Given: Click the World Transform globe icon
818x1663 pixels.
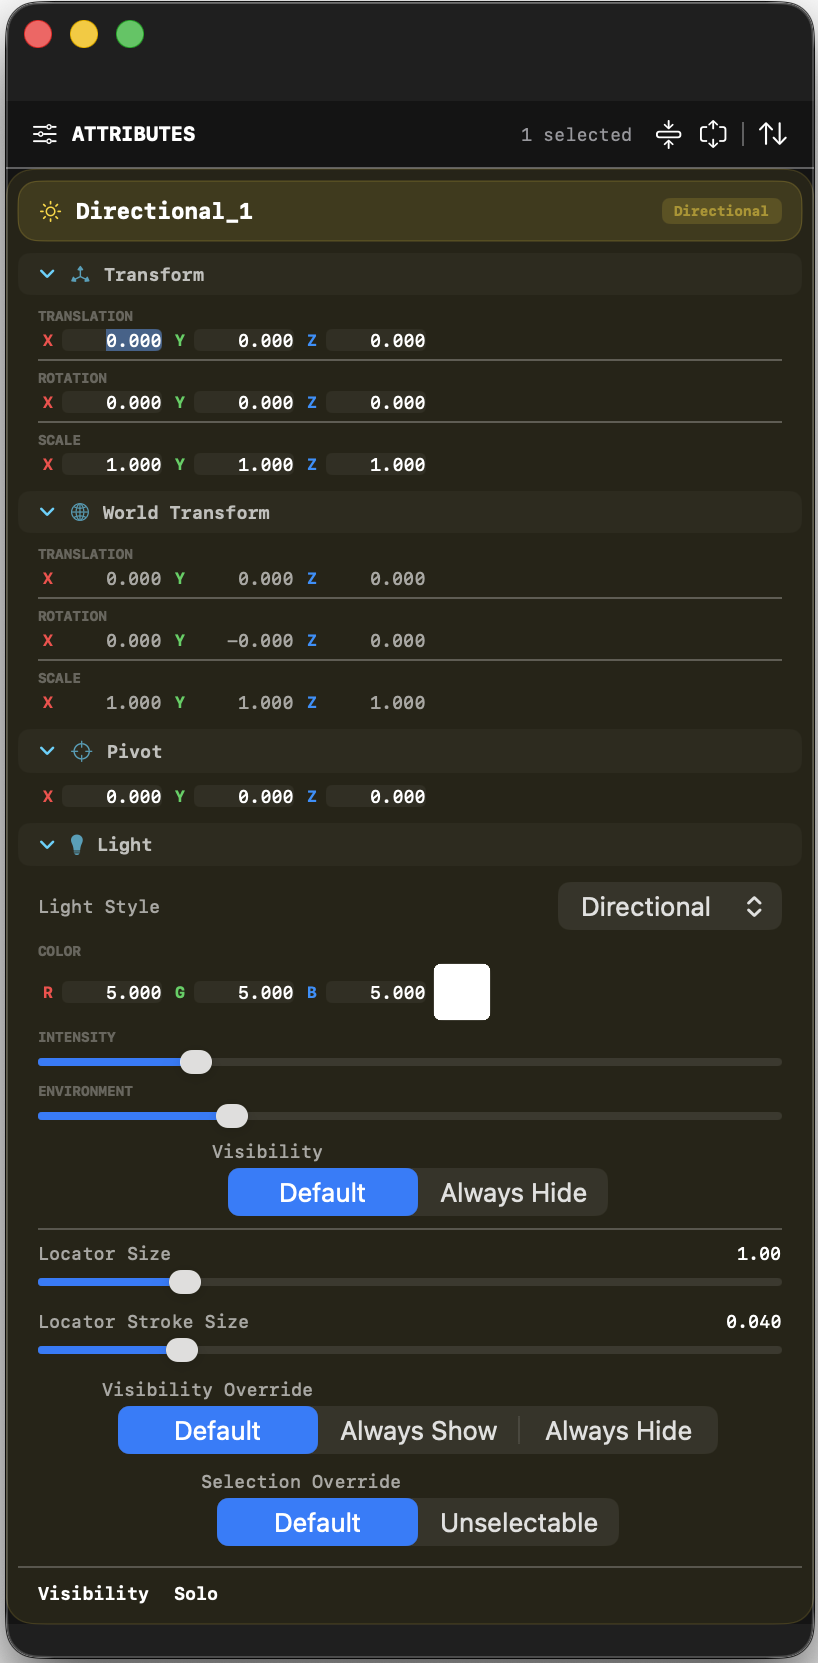Looking at the screenshot, I should pos(80,512).
